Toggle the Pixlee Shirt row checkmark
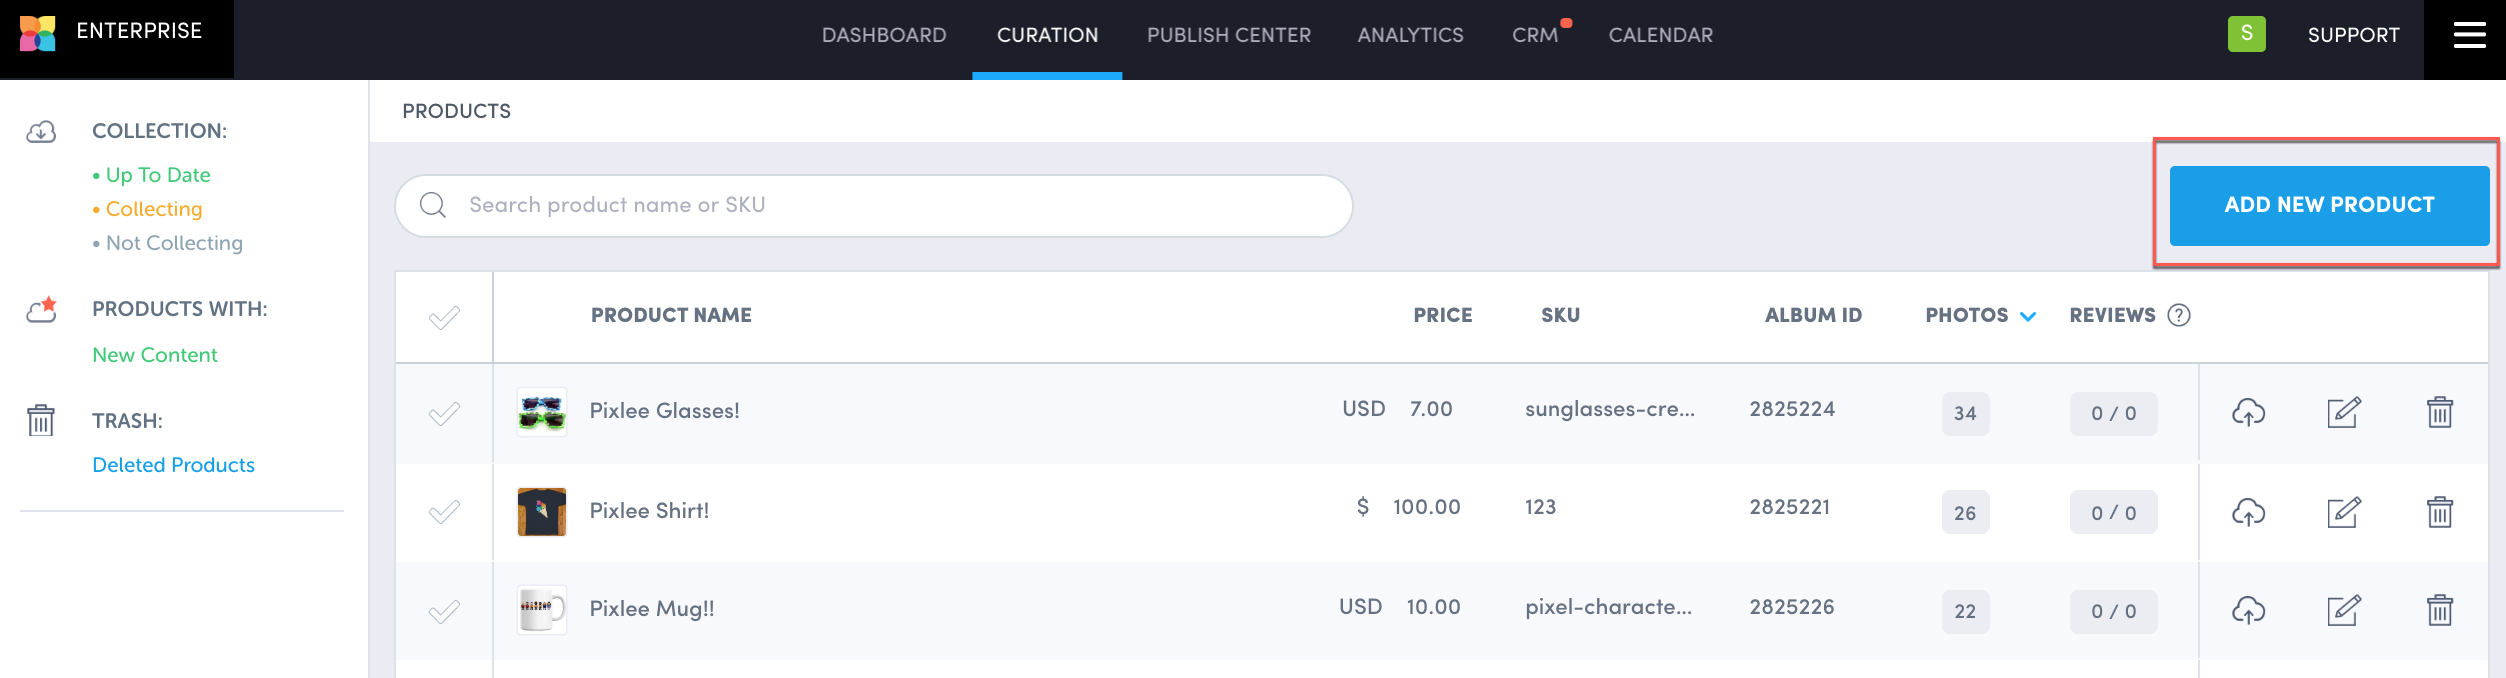Image resolution: width=2506 pixels, height=678 pixels. click(444, 512)
